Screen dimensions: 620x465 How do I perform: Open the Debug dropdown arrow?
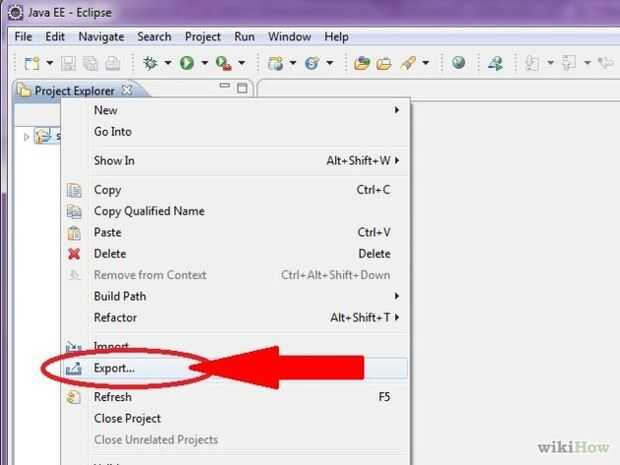[x=168, y=62]
